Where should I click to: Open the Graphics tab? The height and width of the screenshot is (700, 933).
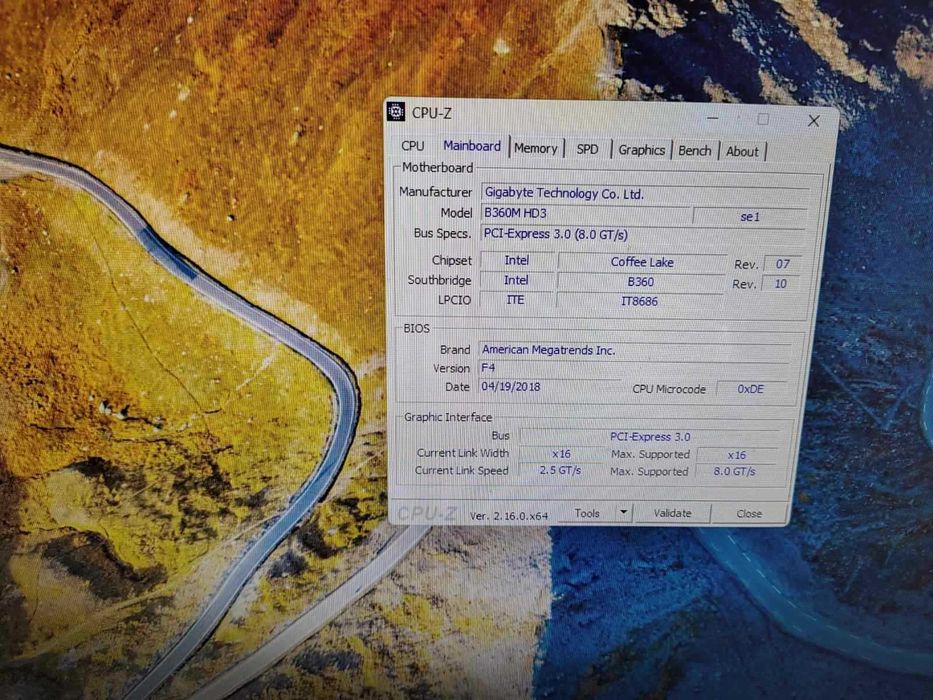click(x=641, y=150)
